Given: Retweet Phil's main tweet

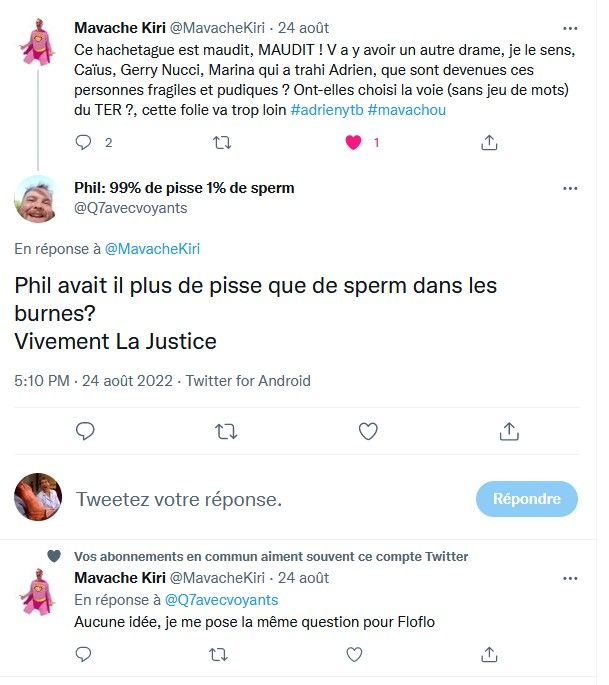Looking at the screenshot, I should pos(226,432).
